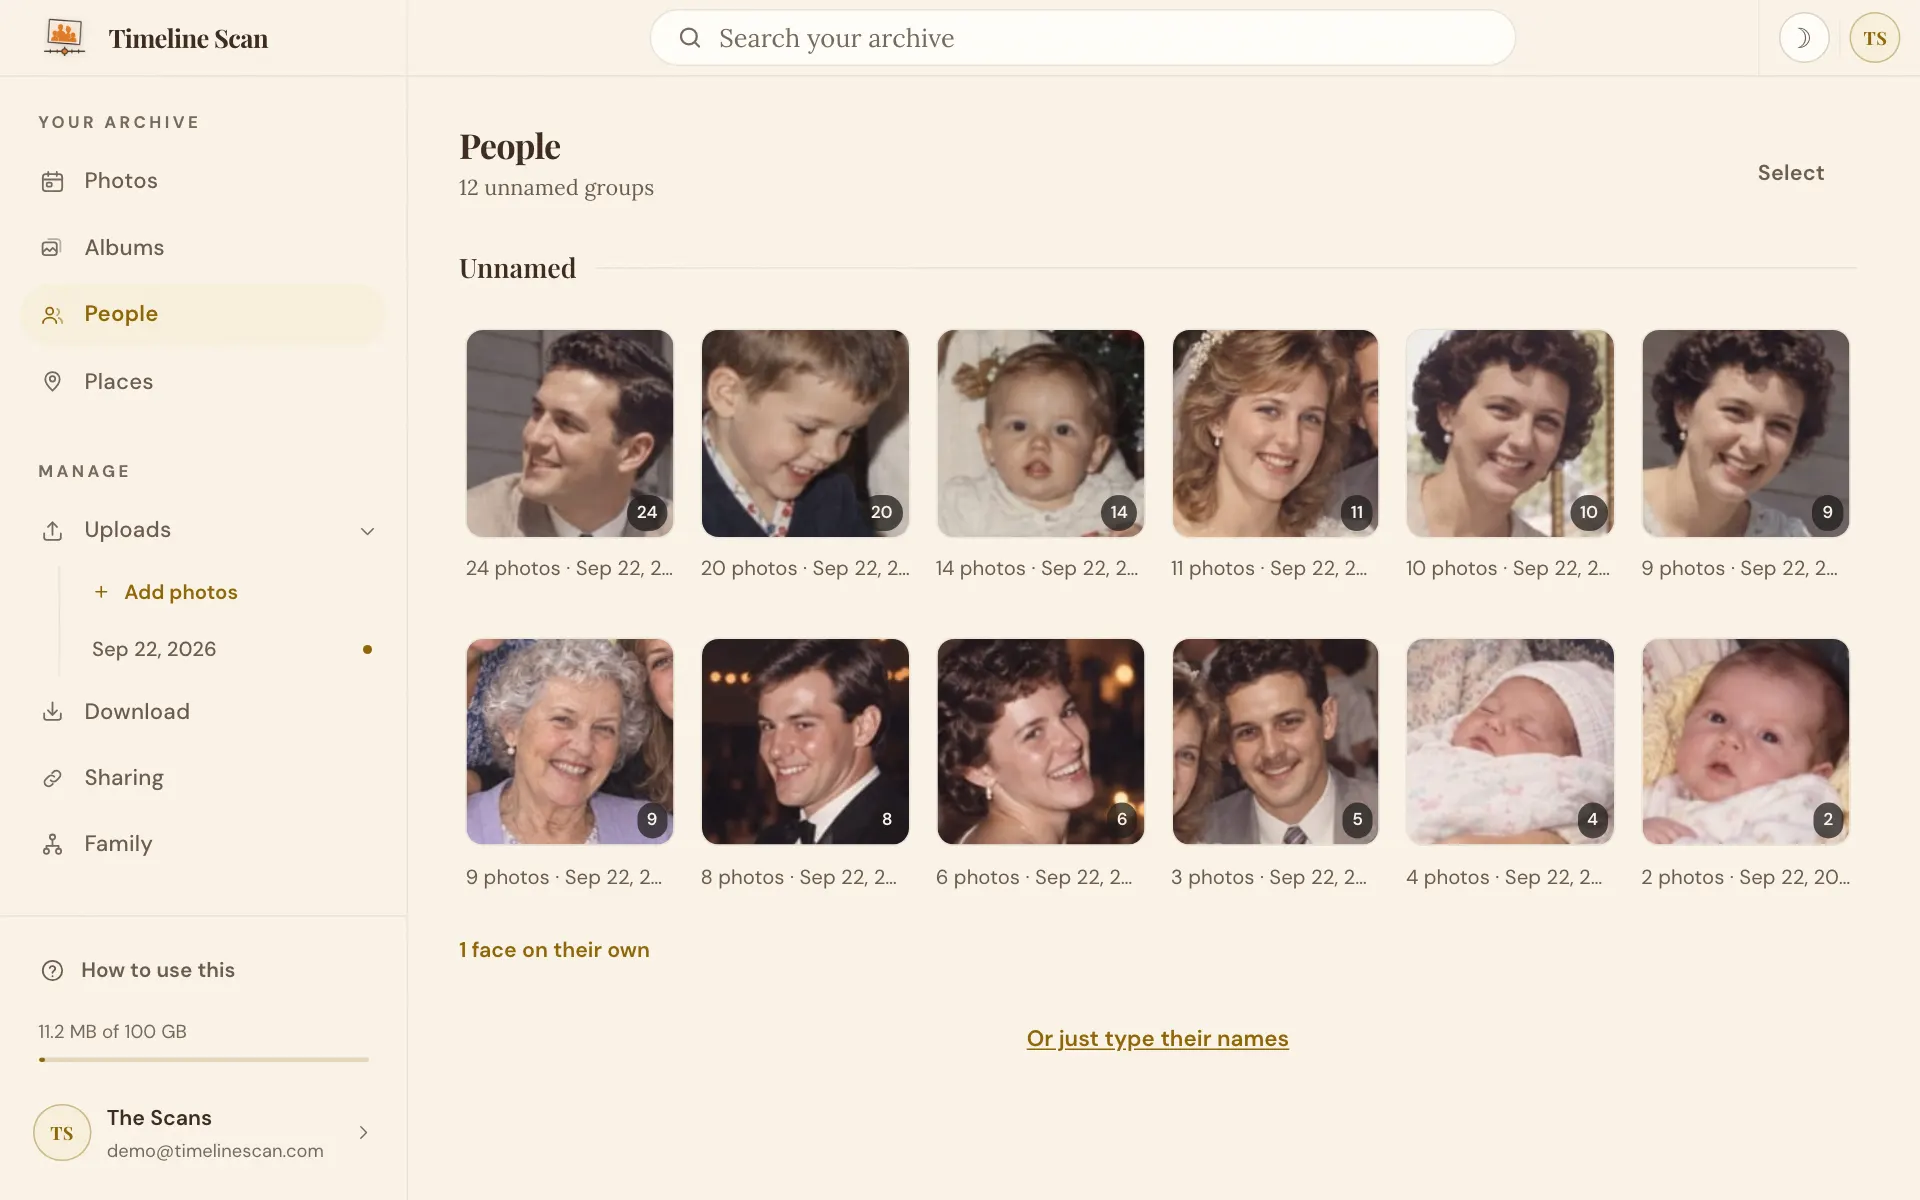The width and height of the screenshot is (1920, 1200).
Task: Open the 4 photos newborn group
Action: click(x=1510, y=742)
